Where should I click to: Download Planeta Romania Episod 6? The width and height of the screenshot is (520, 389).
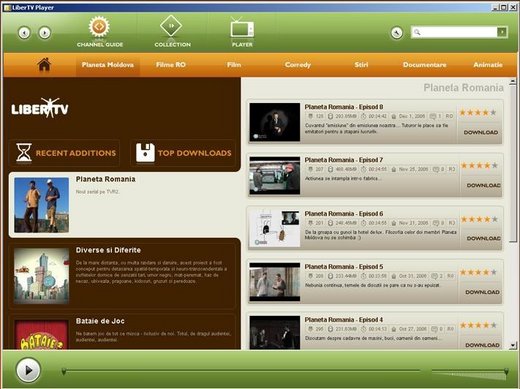pyautogui.click(x=483, y=238)
